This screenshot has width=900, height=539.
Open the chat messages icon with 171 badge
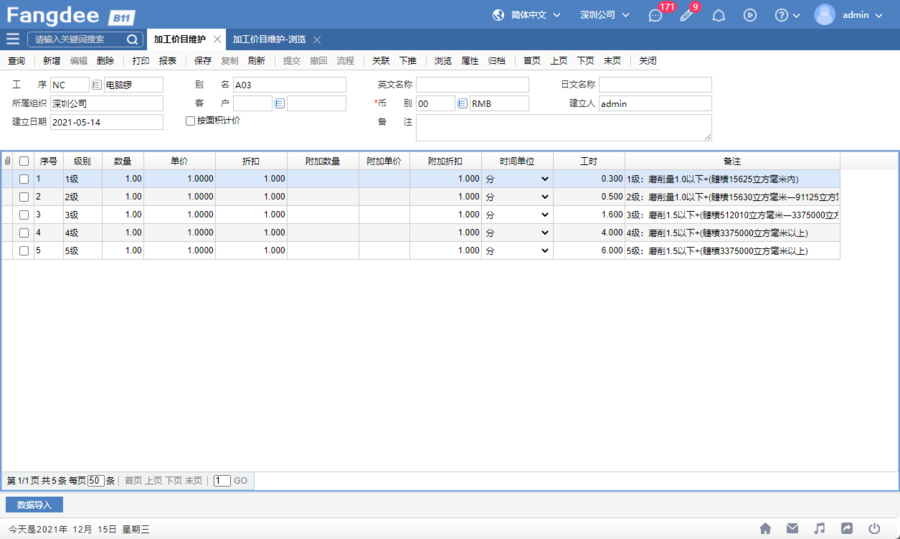tap(655, 15)
